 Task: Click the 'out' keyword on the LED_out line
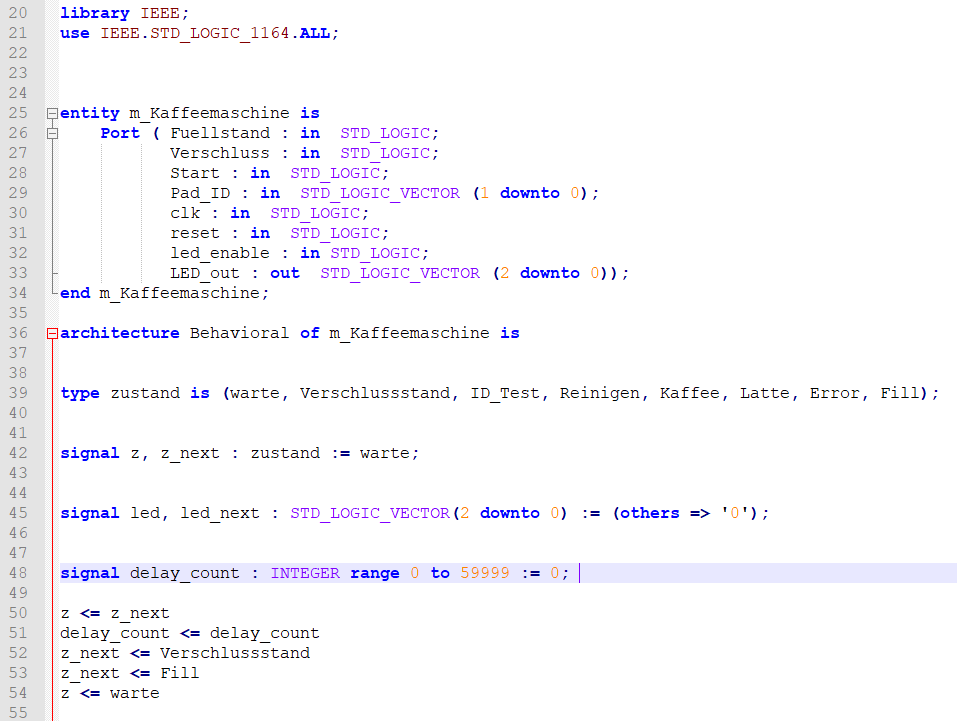click(x=285, y=274)
